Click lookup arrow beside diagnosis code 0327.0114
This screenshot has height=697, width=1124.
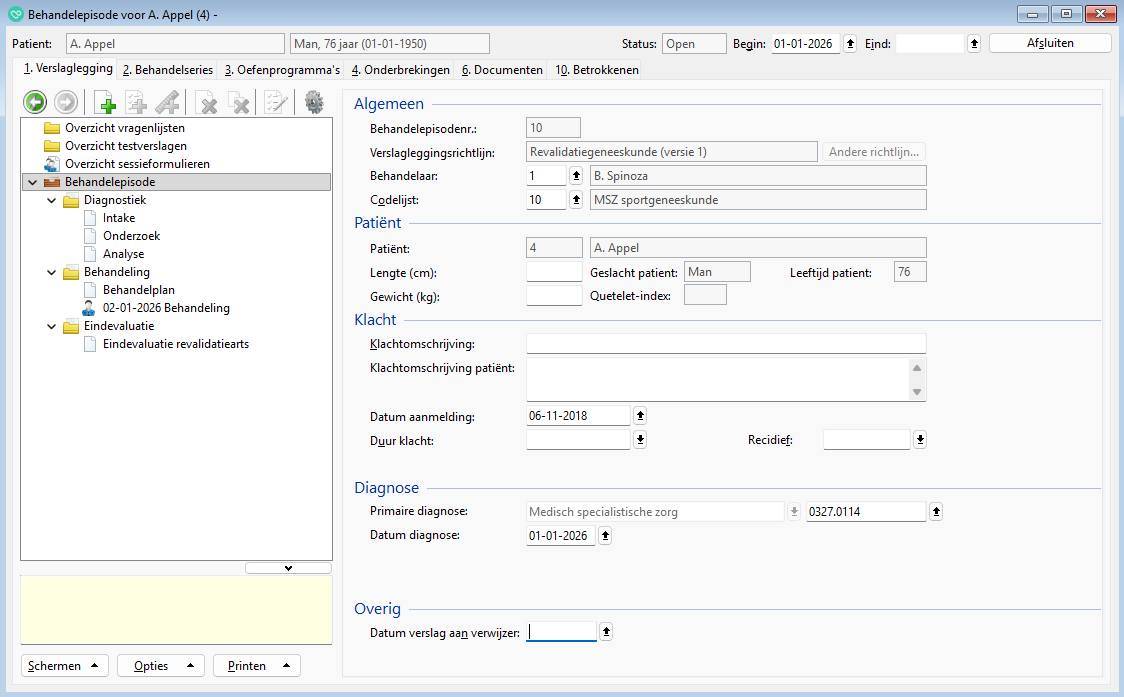click(x=936, y=511)
